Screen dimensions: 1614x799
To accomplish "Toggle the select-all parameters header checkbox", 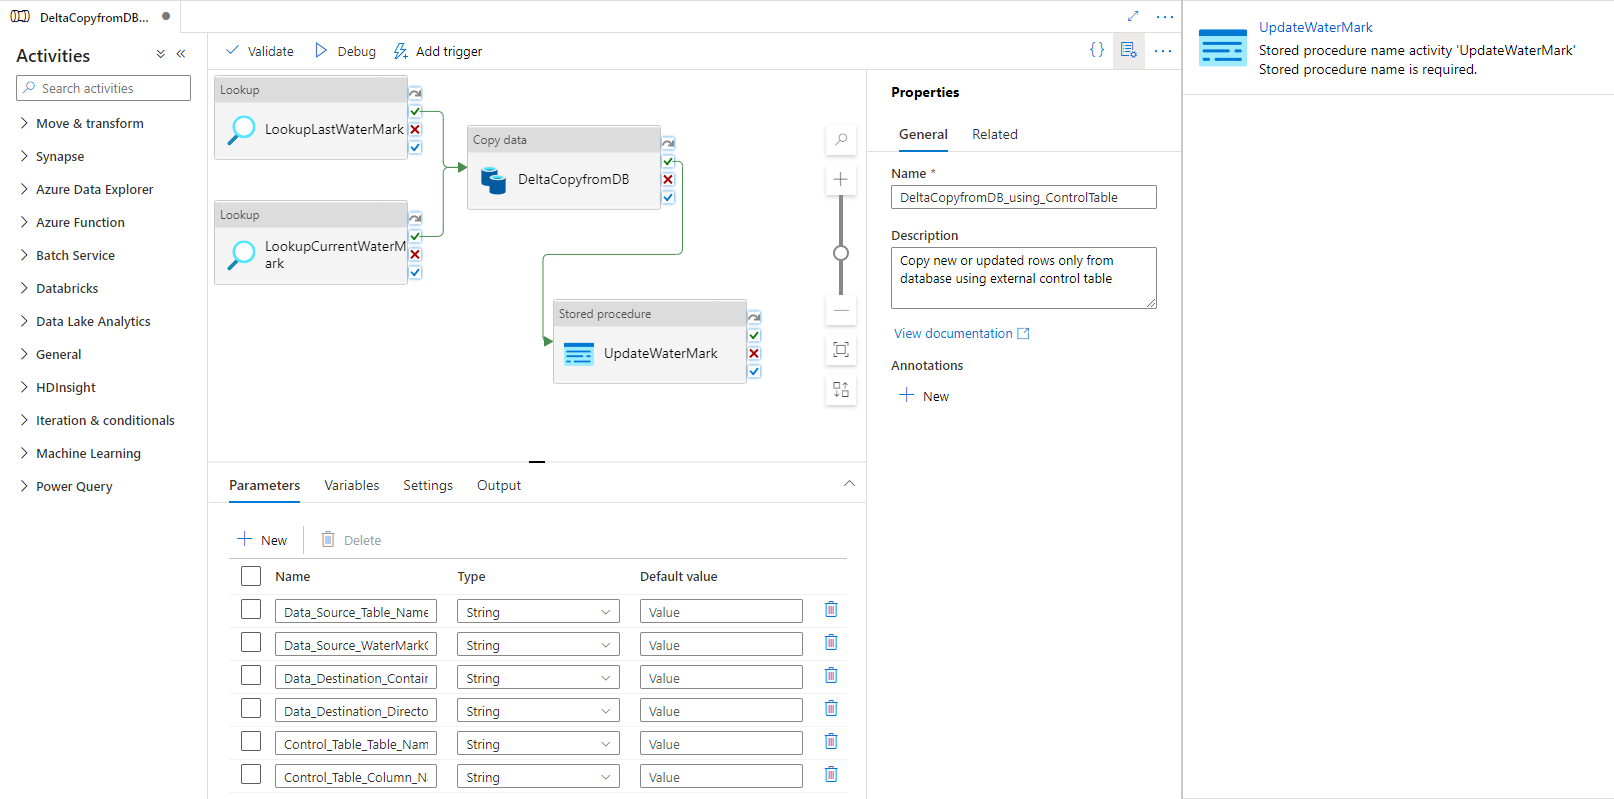I will point(251,576).
